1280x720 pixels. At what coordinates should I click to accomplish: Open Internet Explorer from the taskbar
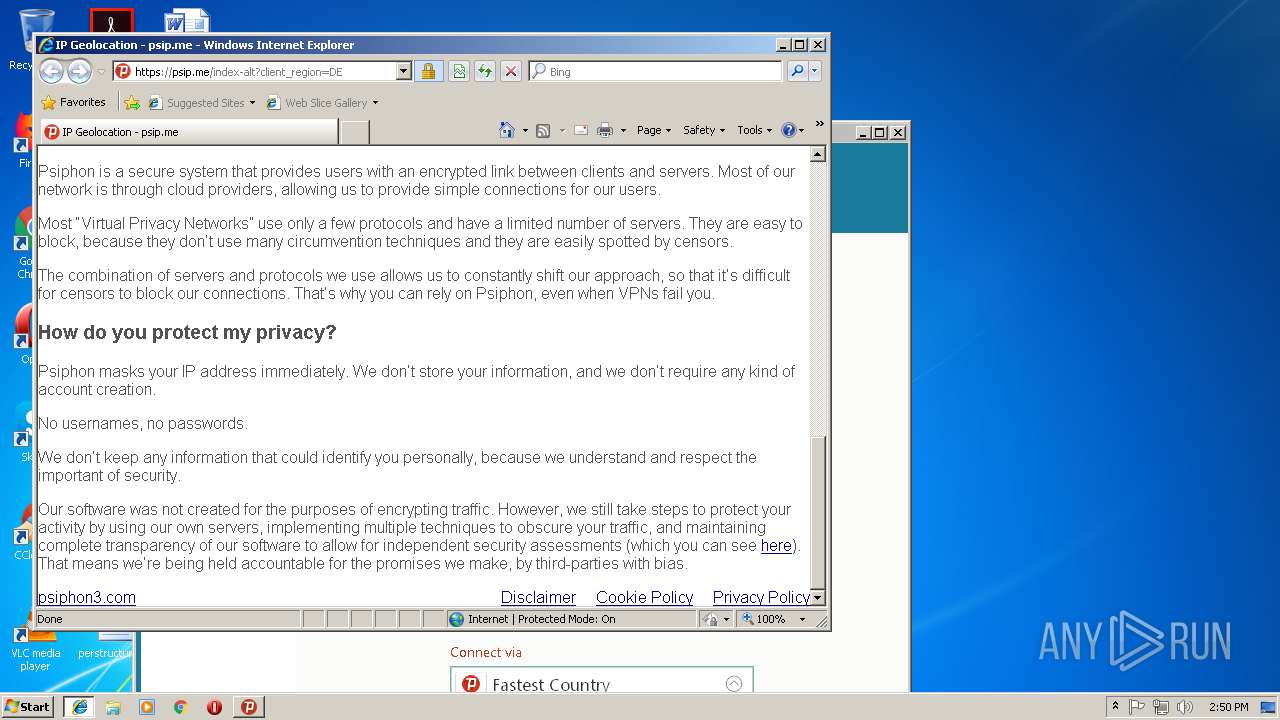79,707
